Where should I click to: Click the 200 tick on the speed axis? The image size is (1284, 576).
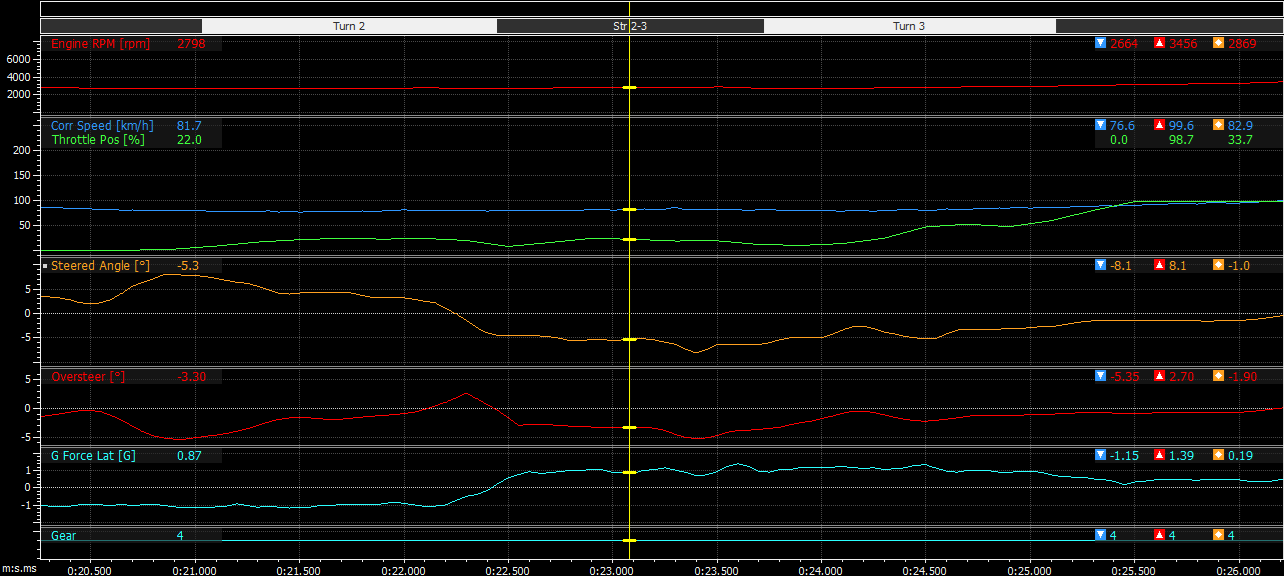(23, 150)
